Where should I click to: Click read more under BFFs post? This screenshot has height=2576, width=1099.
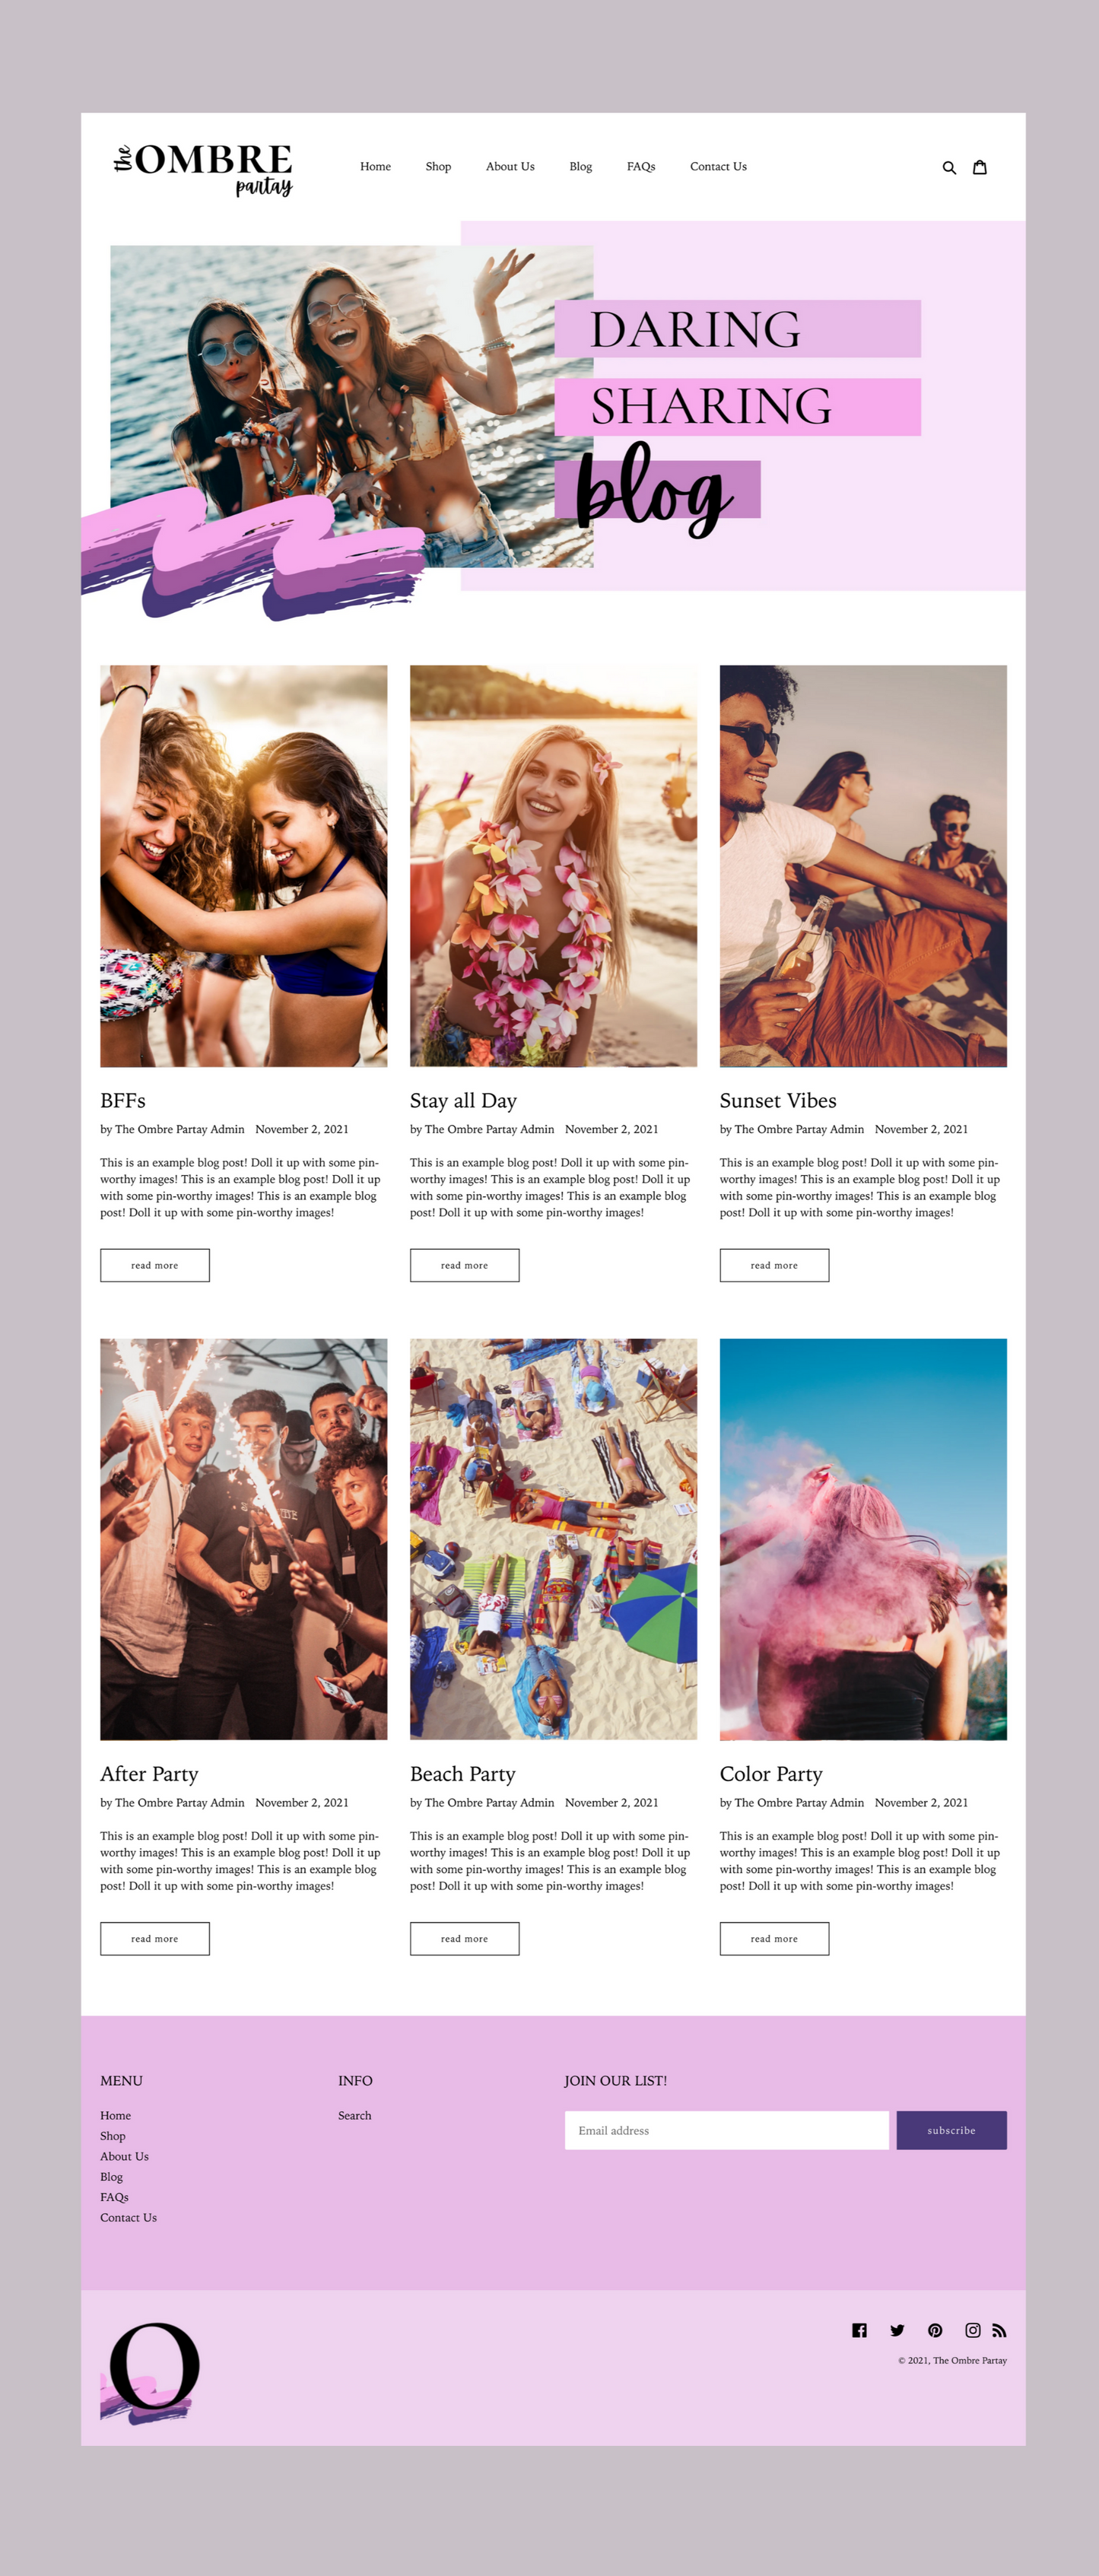(x=155, y=1265)
